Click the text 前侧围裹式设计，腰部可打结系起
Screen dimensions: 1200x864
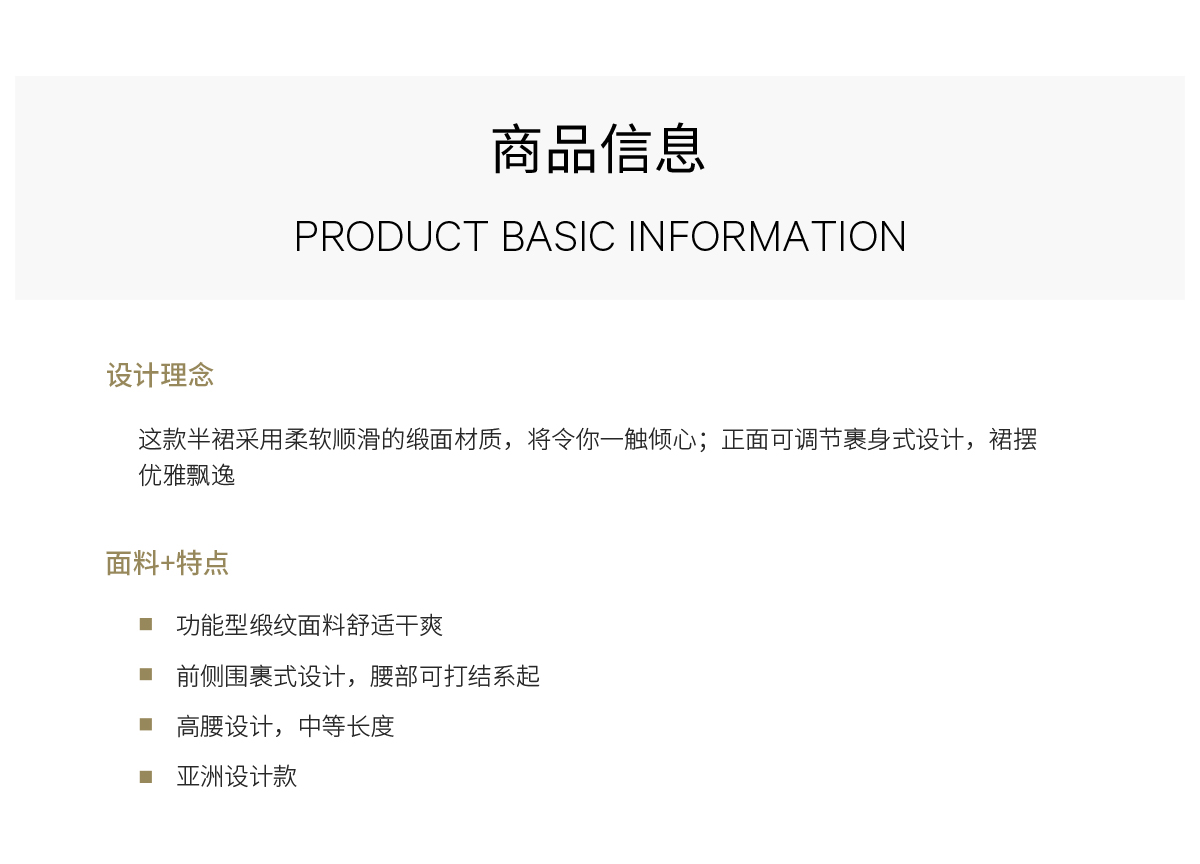(358, 677)
